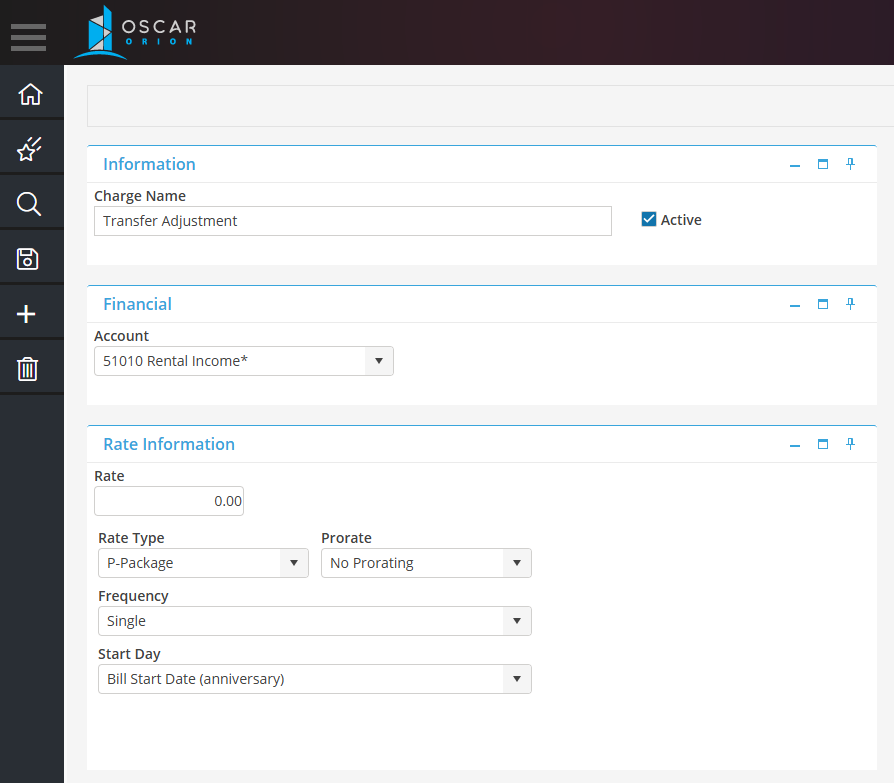Uncheck the Active checkbox

[649, 220]
